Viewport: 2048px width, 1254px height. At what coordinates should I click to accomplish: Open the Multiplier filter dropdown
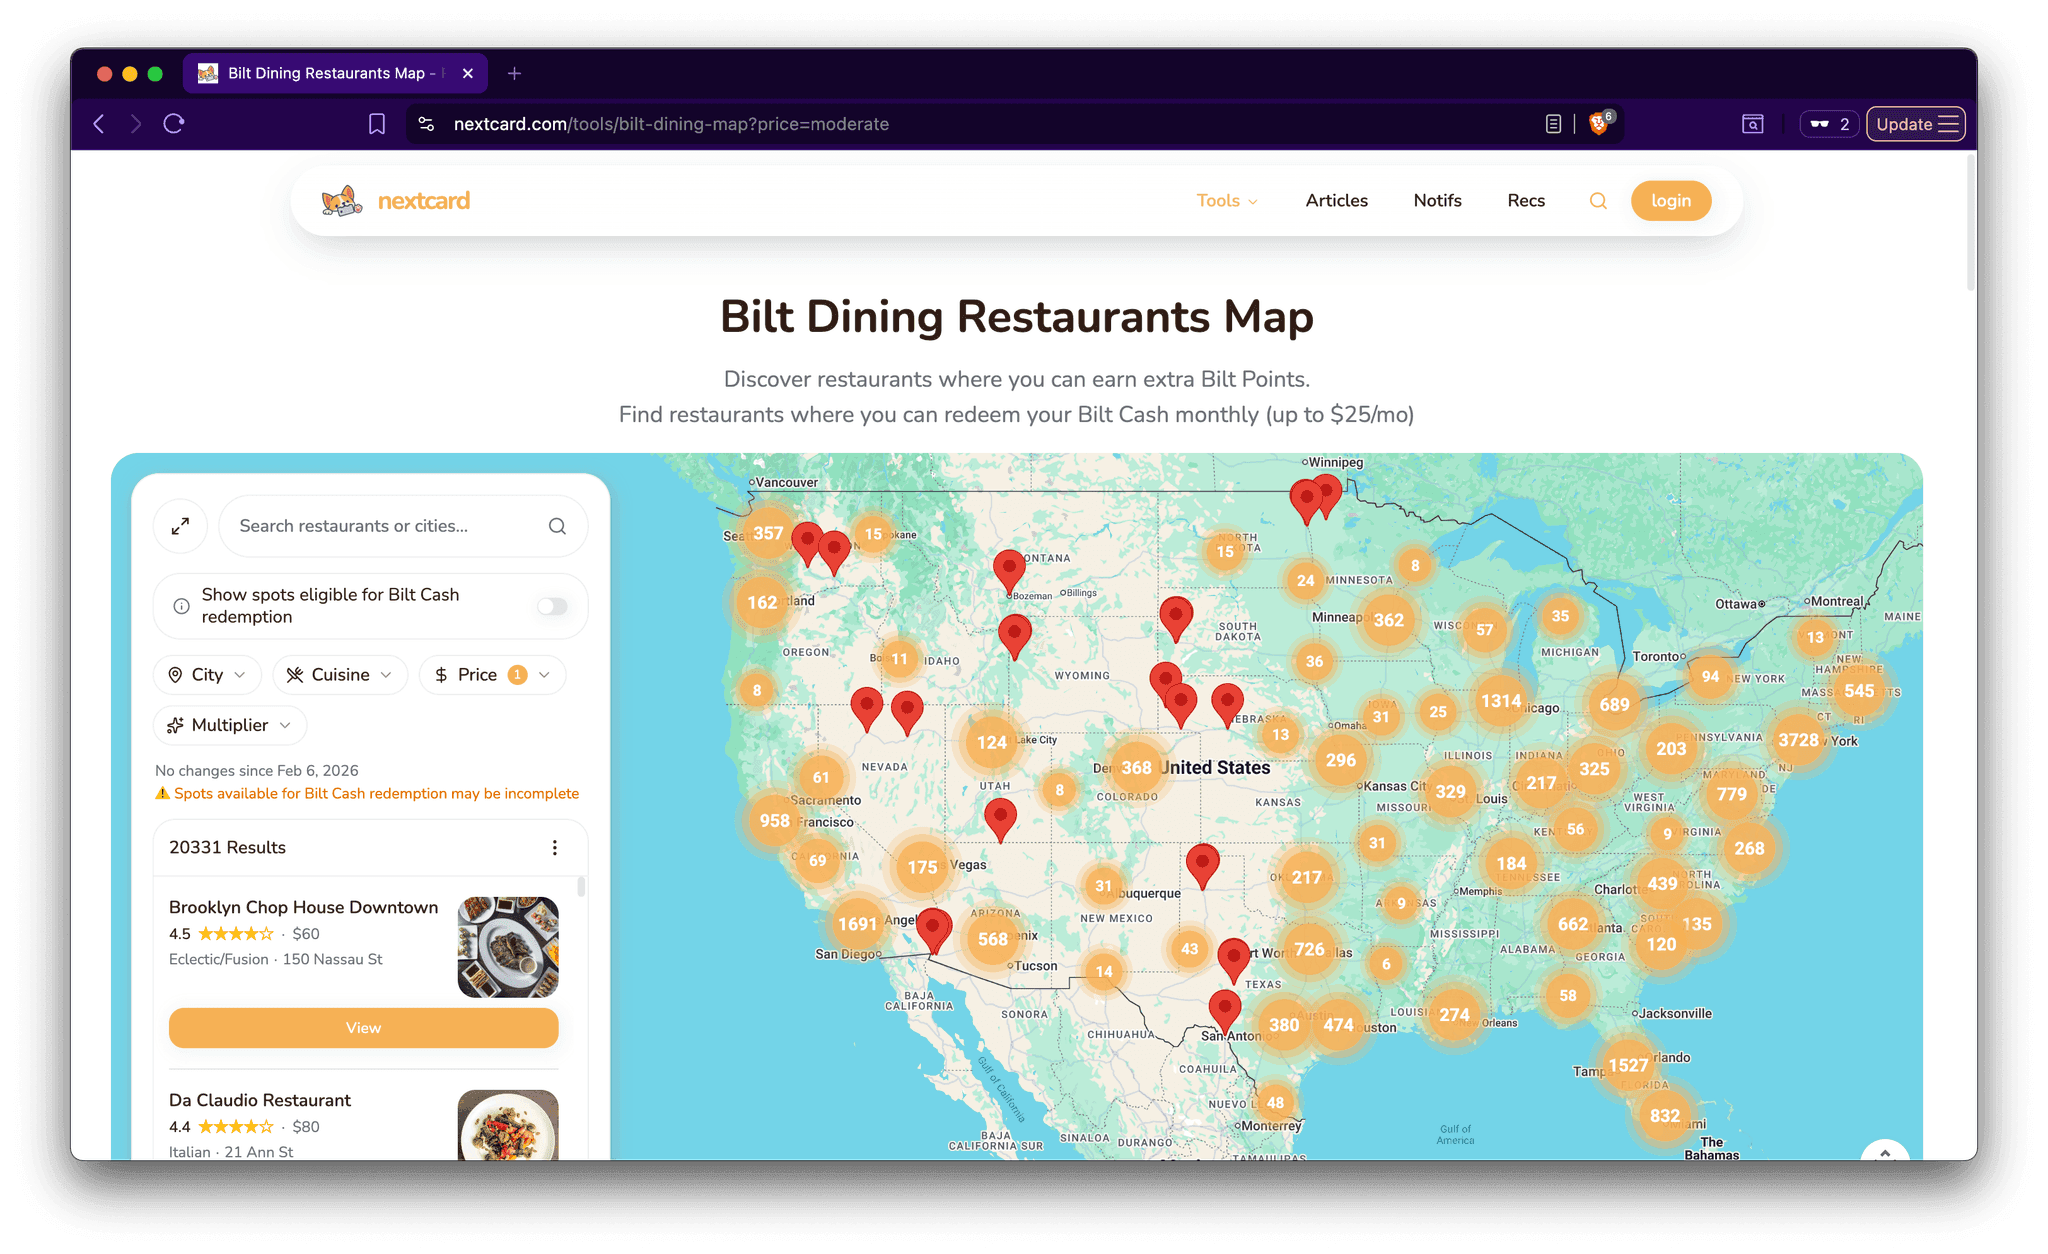230,725
